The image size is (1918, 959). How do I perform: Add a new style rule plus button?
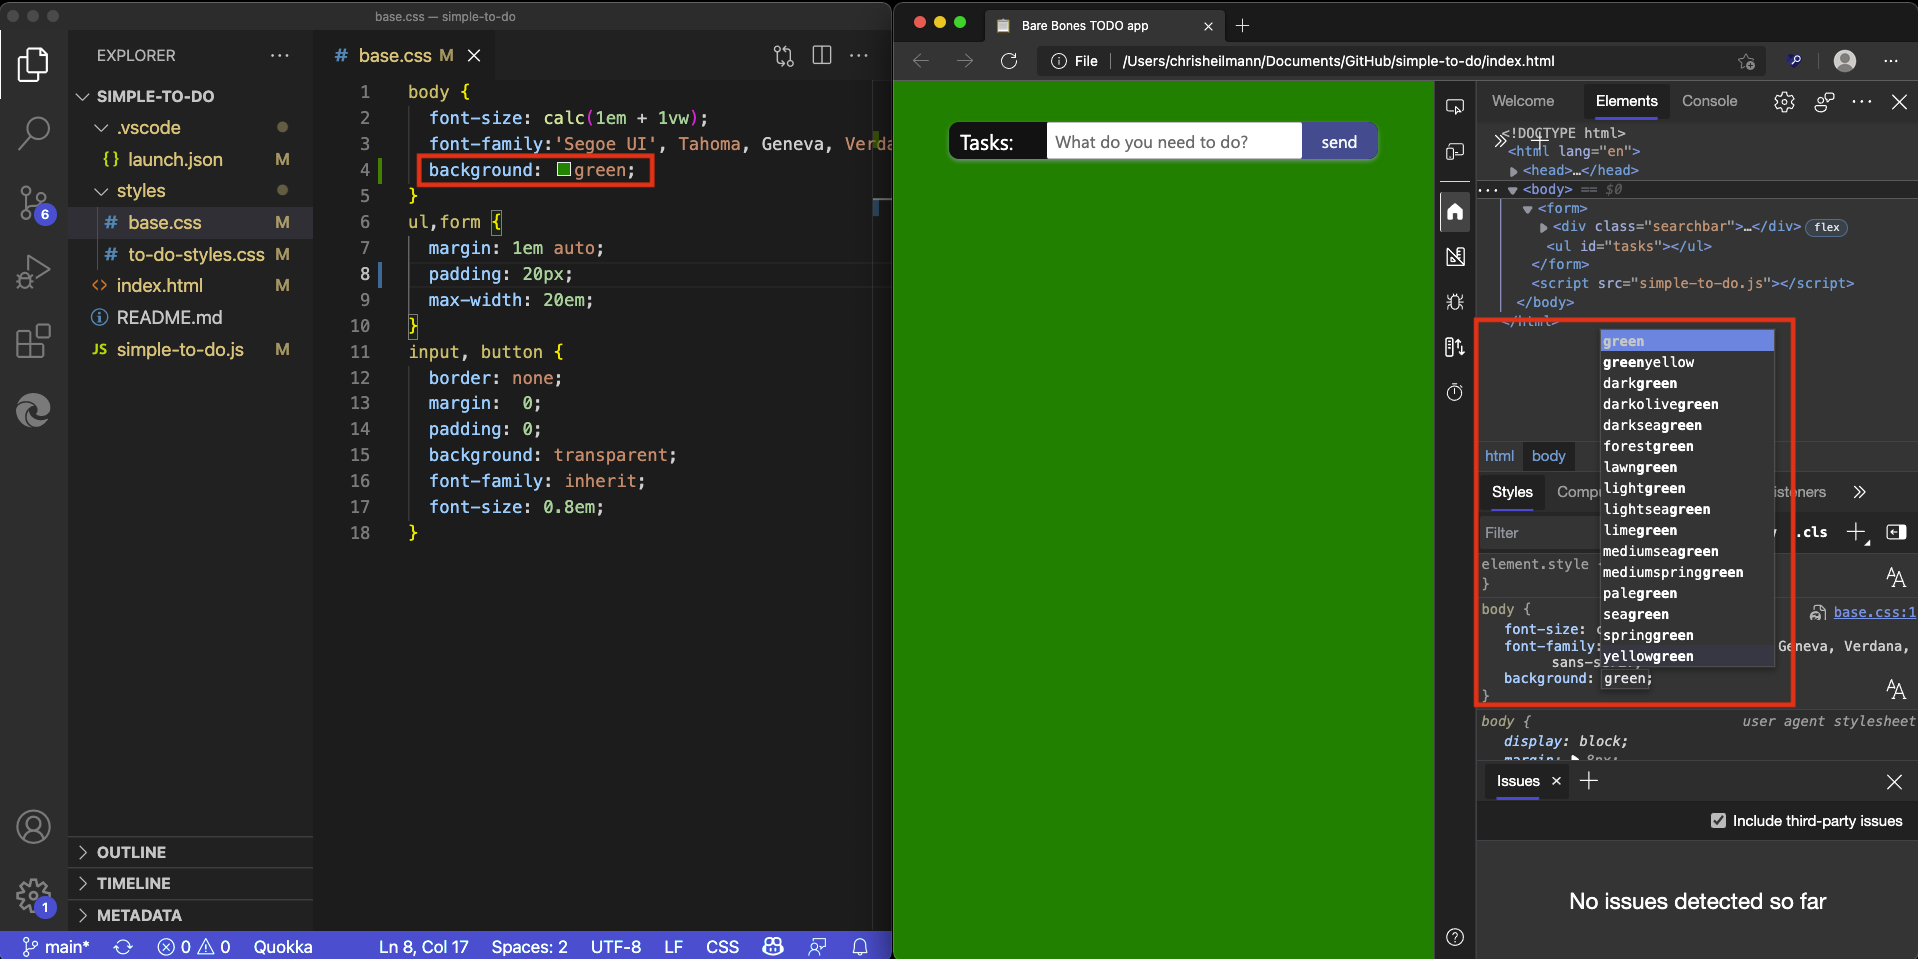(x=1857, y=532)
